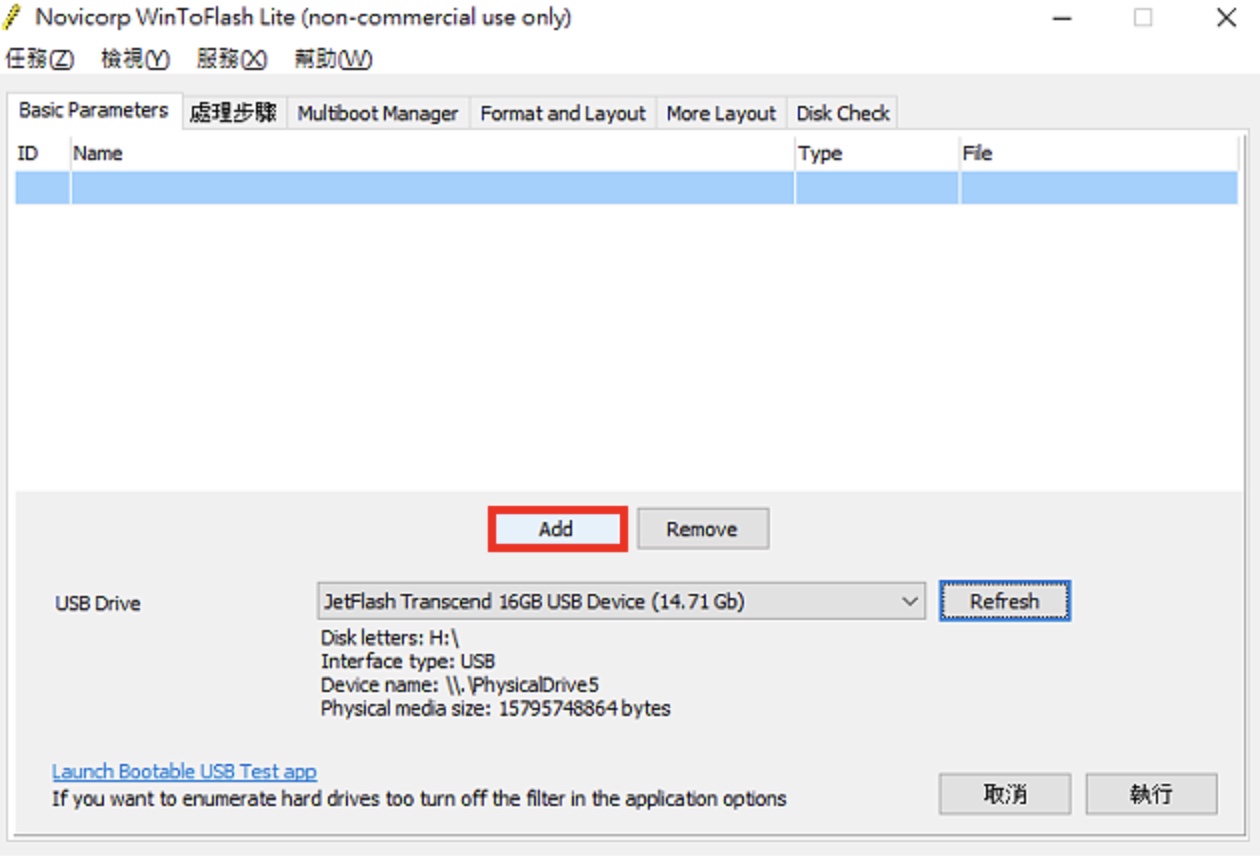Switch to the Basic Parameters tab
The width and height of the screenshot is (1260, 856).
94,110
